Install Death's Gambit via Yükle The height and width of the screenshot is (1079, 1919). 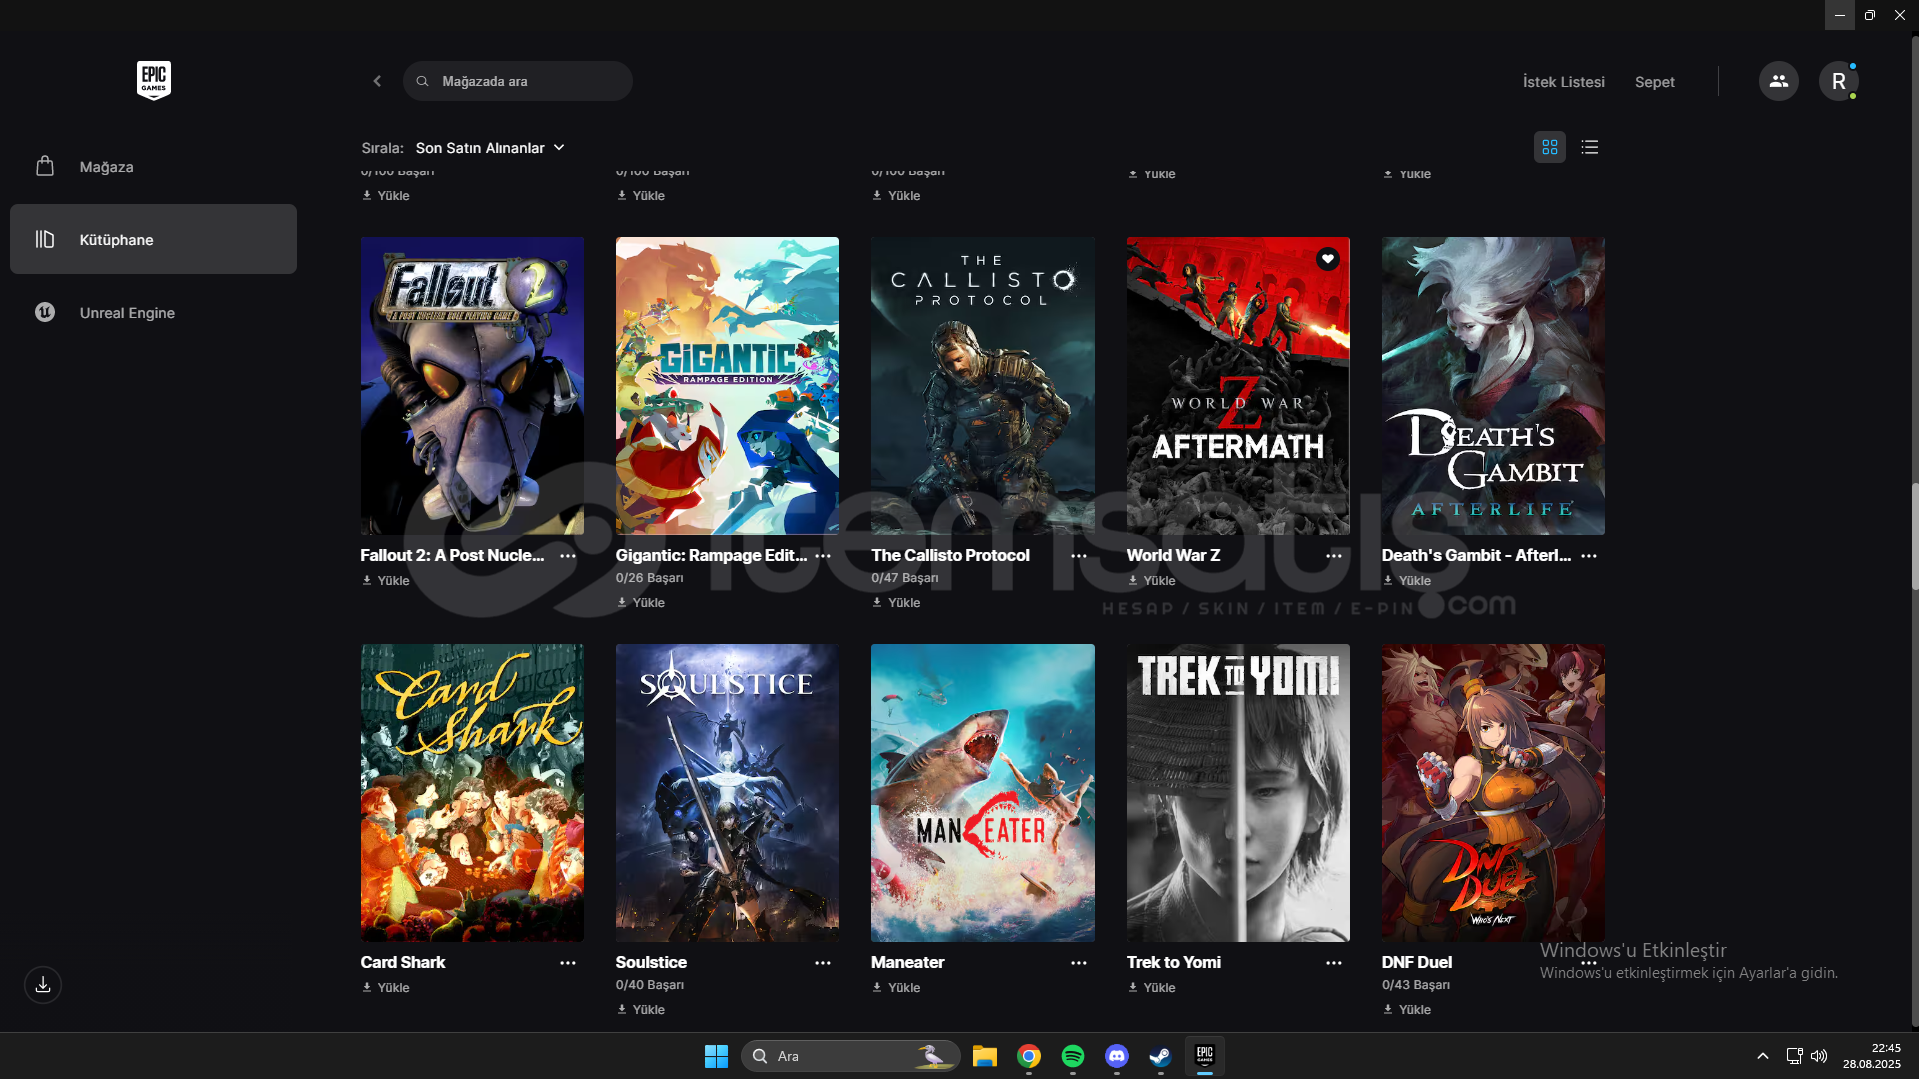click(1407, 581)
